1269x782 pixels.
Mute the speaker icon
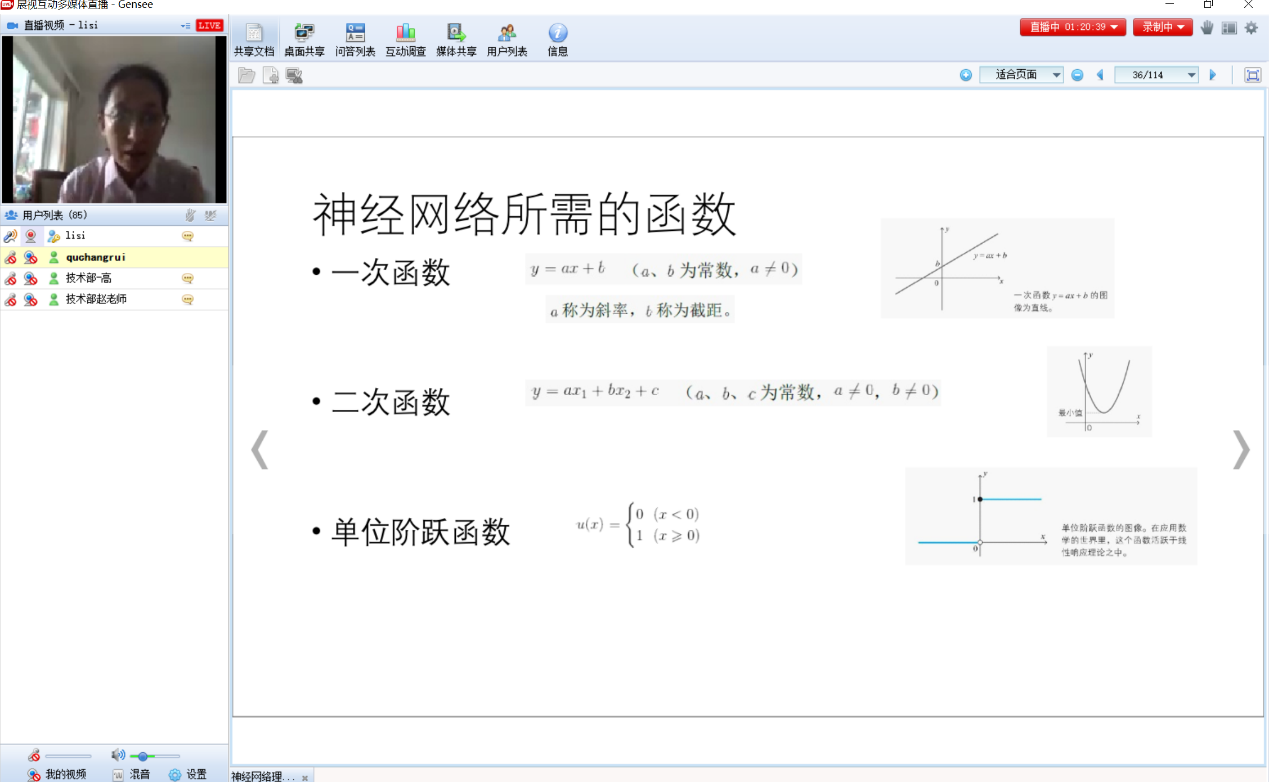coord(118,755)
